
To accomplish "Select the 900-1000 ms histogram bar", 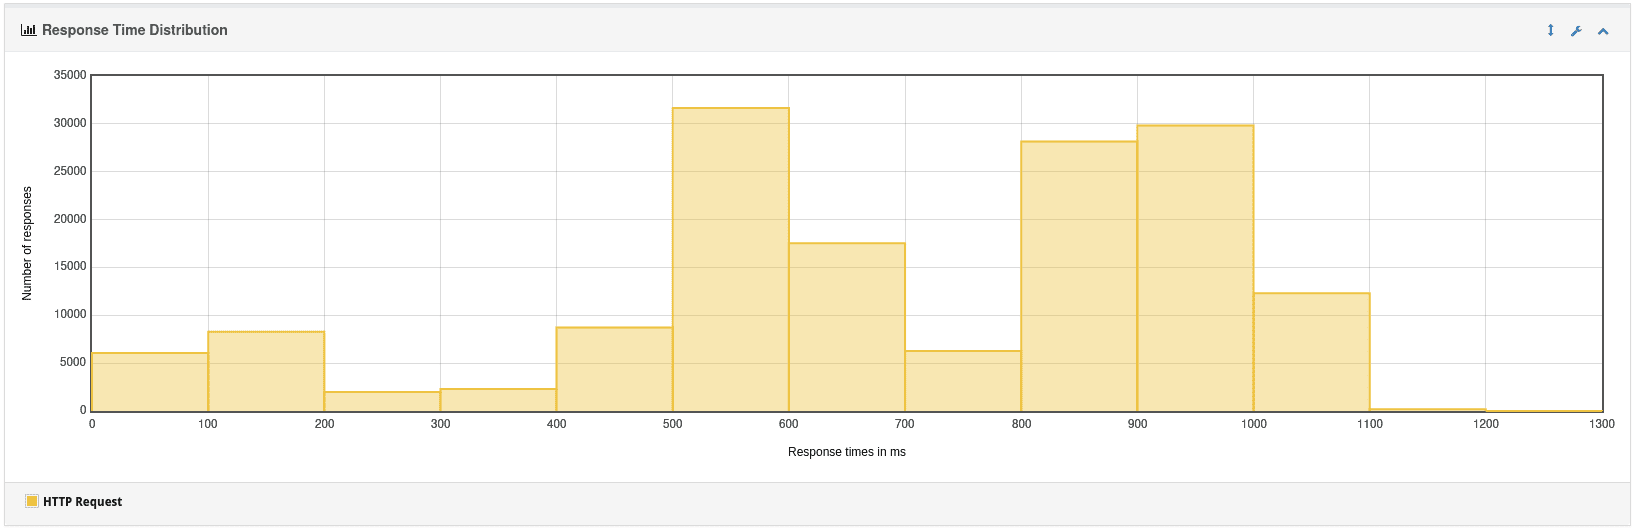I will pyautogui.click(x=1195, y=268).
